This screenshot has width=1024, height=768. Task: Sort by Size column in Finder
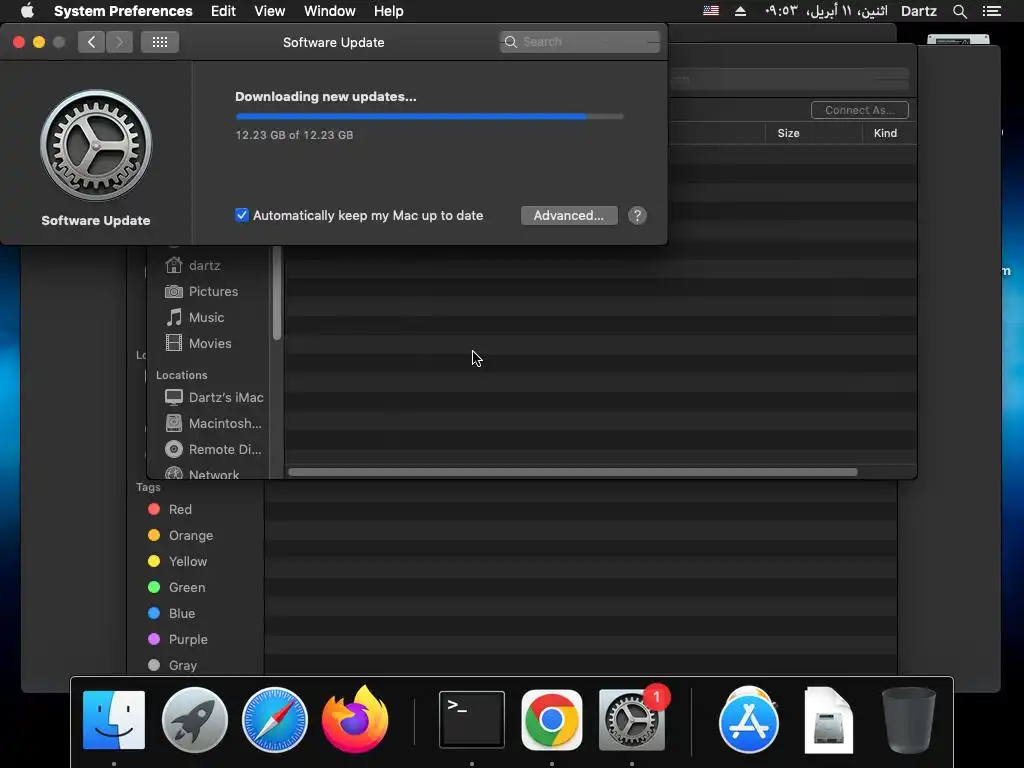pyautogui.click(x=788, y=133)
